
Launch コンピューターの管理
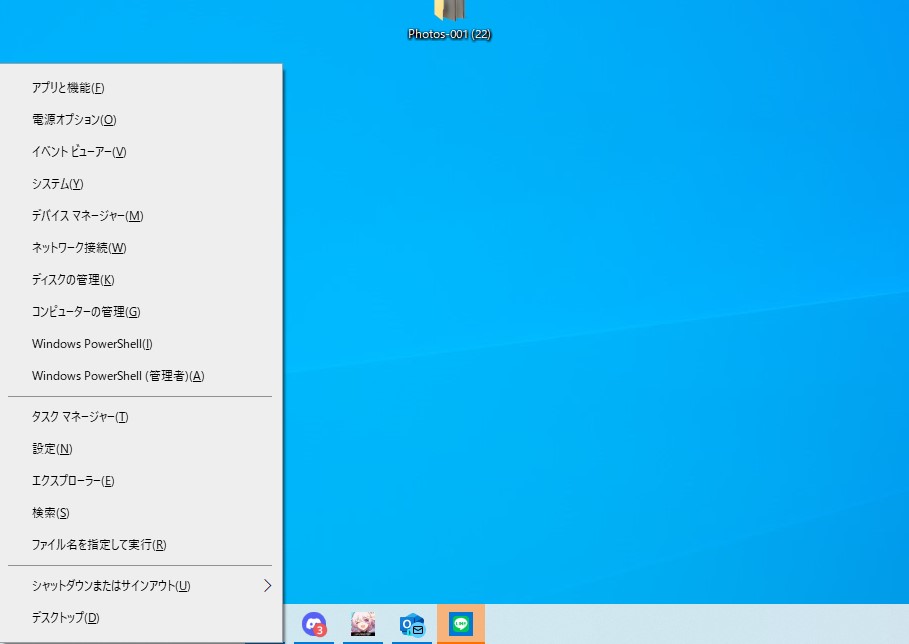tap(86, 312)
